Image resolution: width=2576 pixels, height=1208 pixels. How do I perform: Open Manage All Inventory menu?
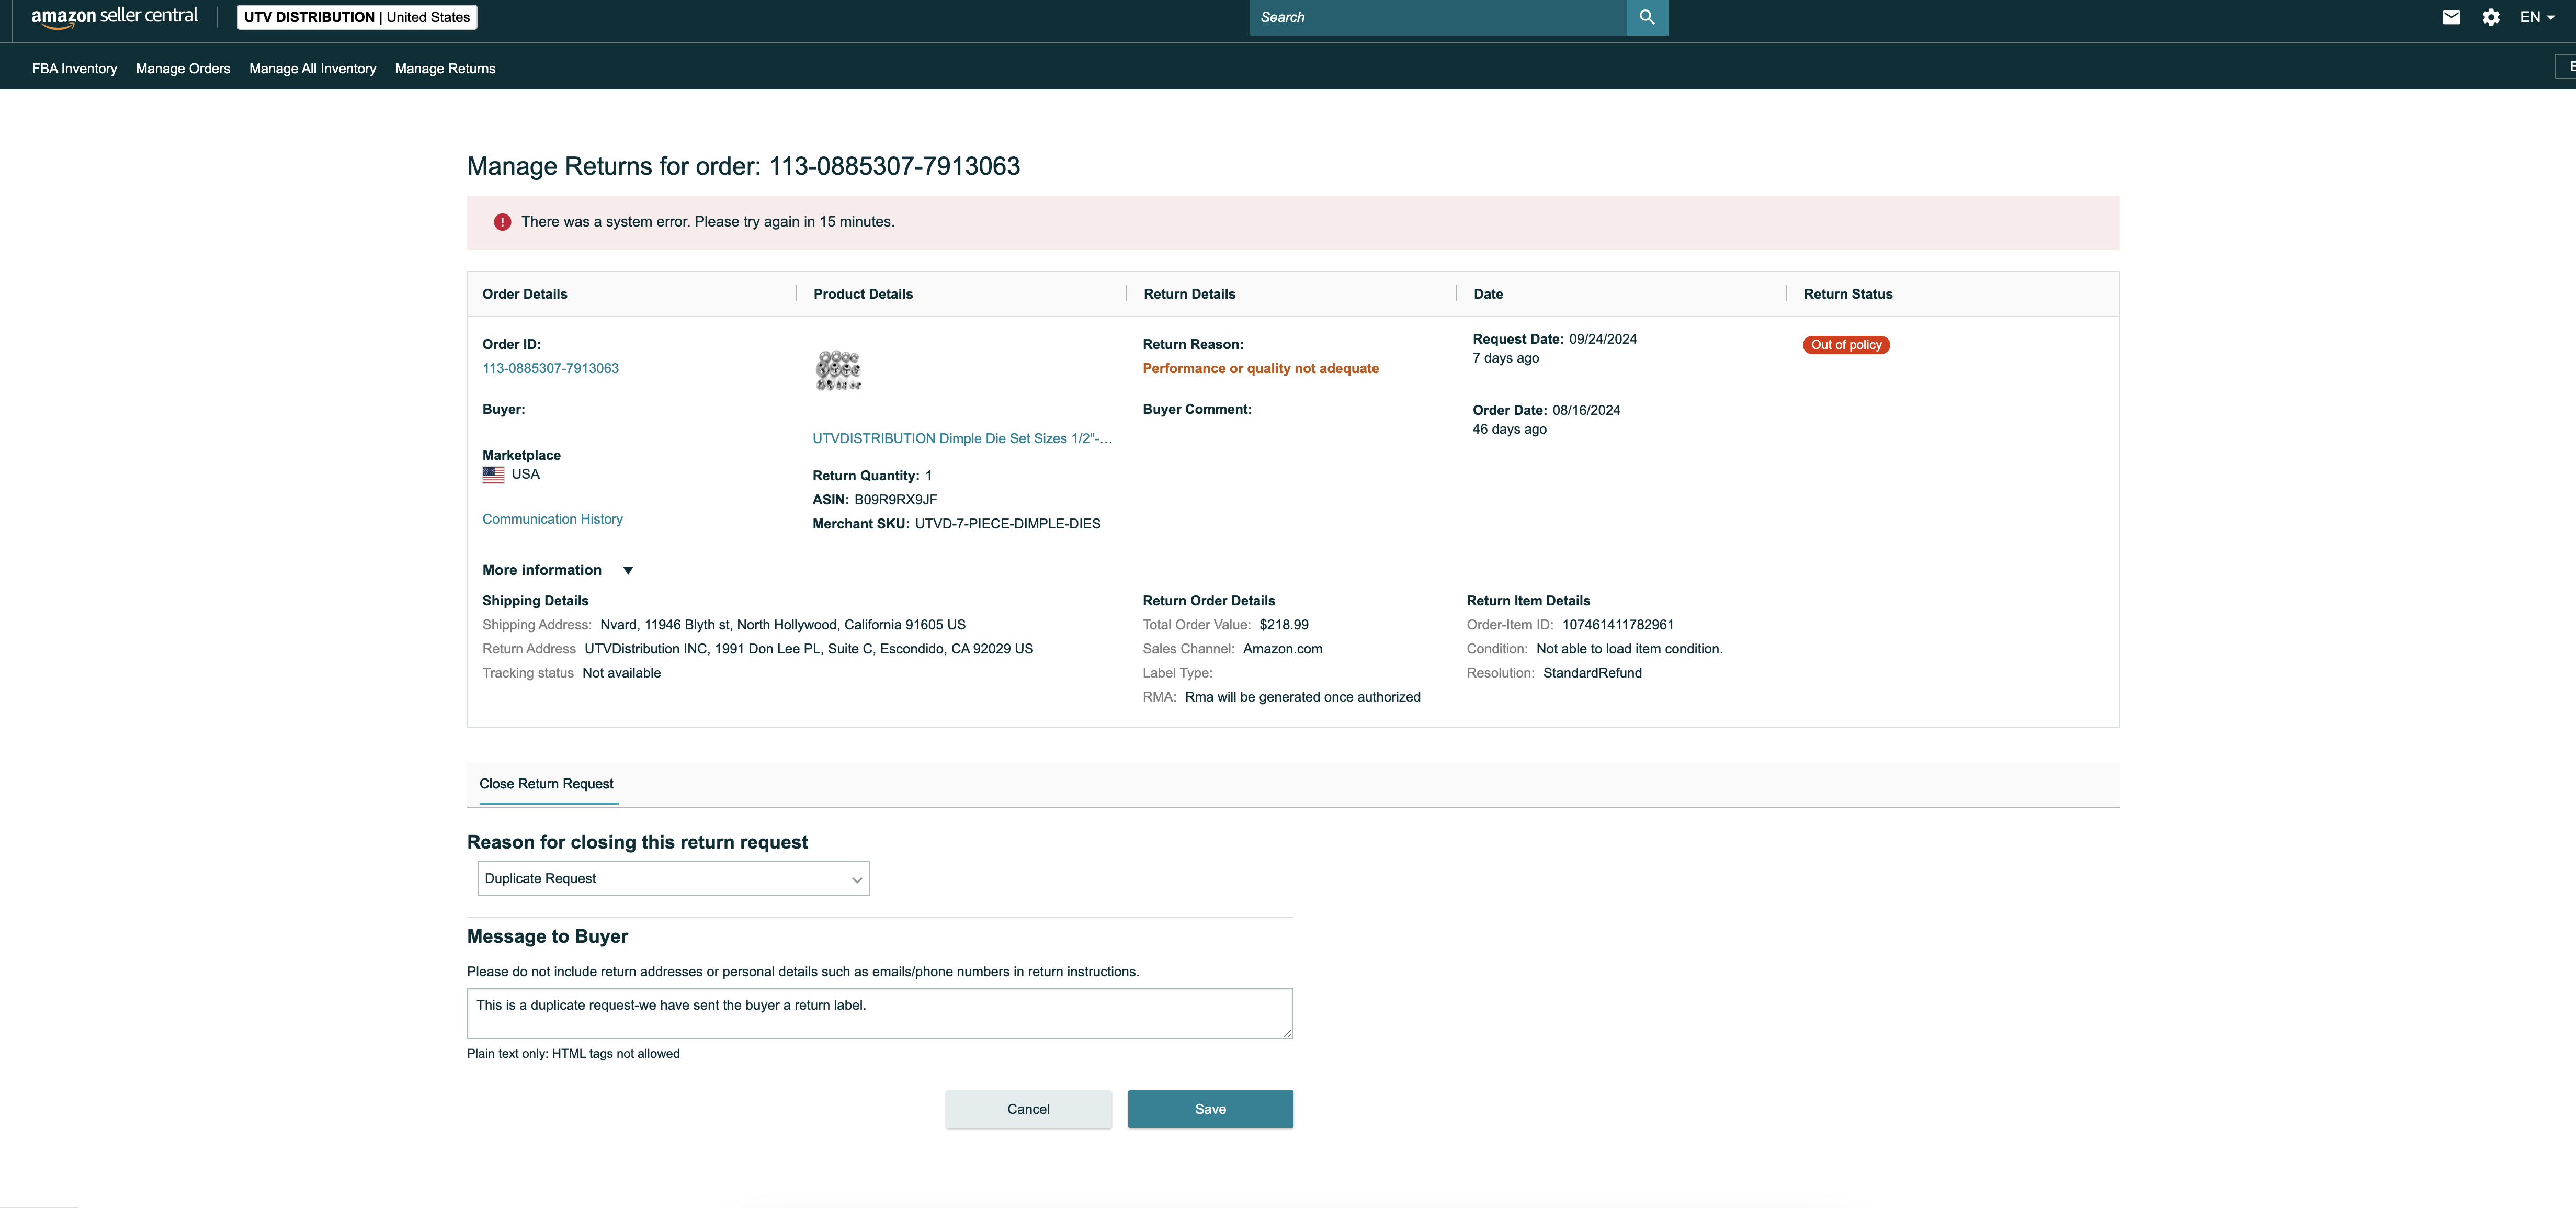click(x=312, y=68)
